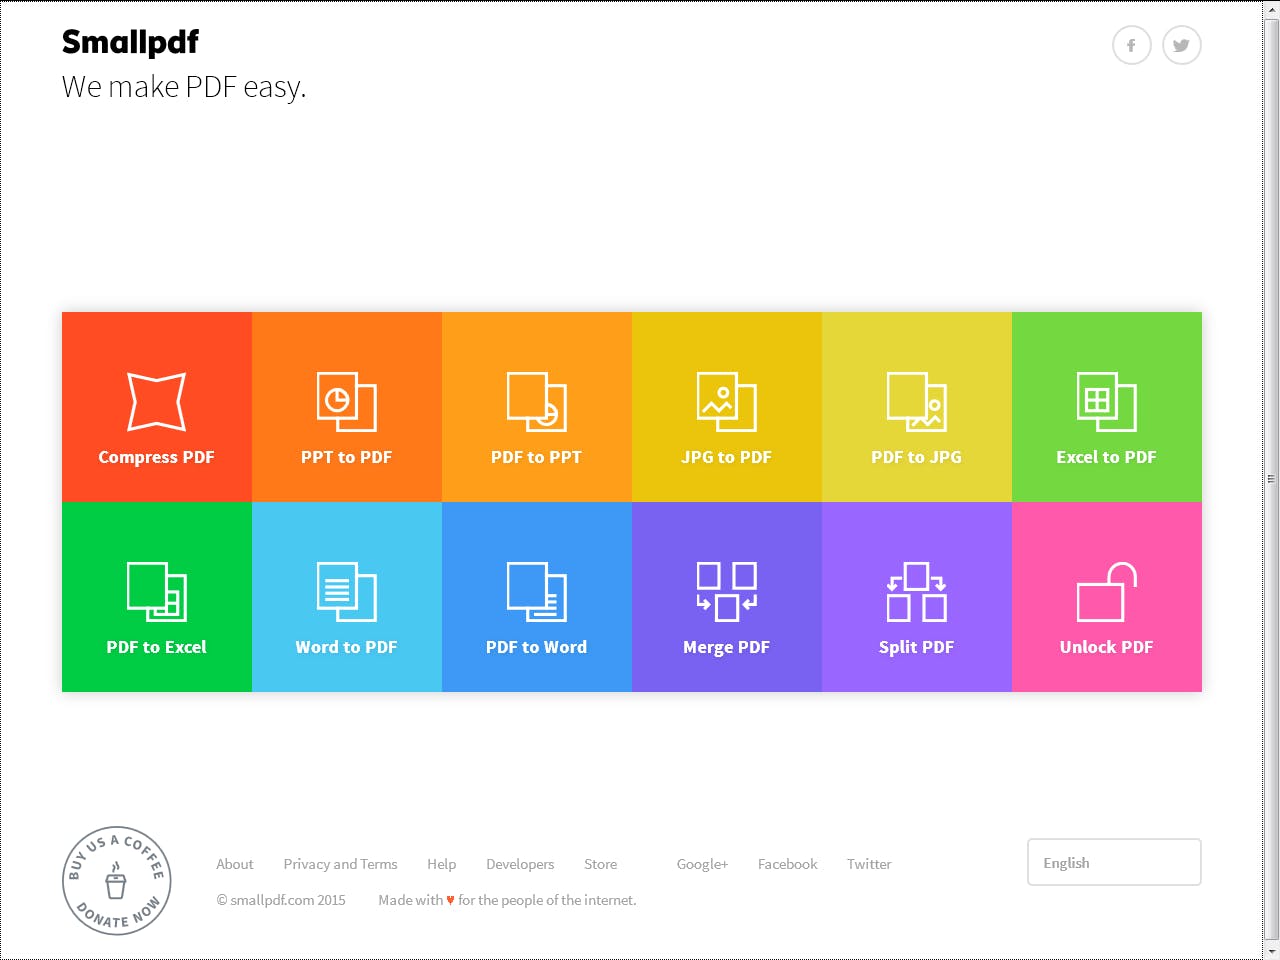This screenshot has height=960, width=1280.
Task: Click the scrollbar down arrow
Action: point(1272,950)
